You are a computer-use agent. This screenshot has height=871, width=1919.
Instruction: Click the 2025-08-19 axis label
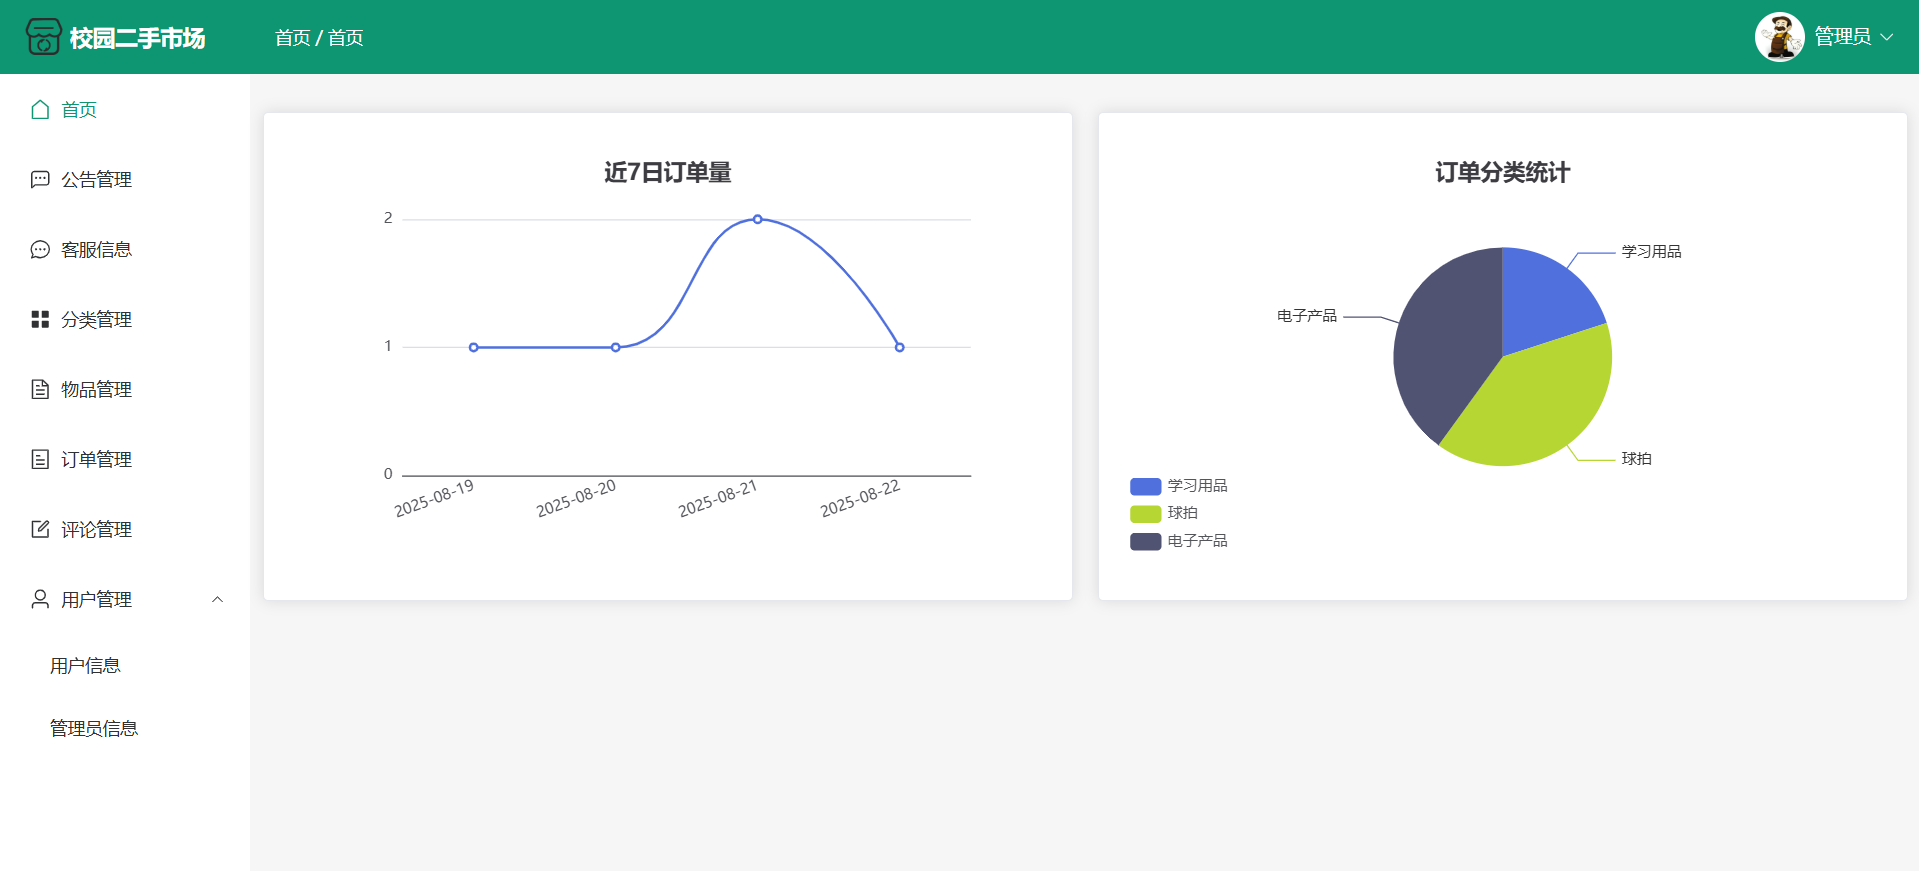(434, 498)
